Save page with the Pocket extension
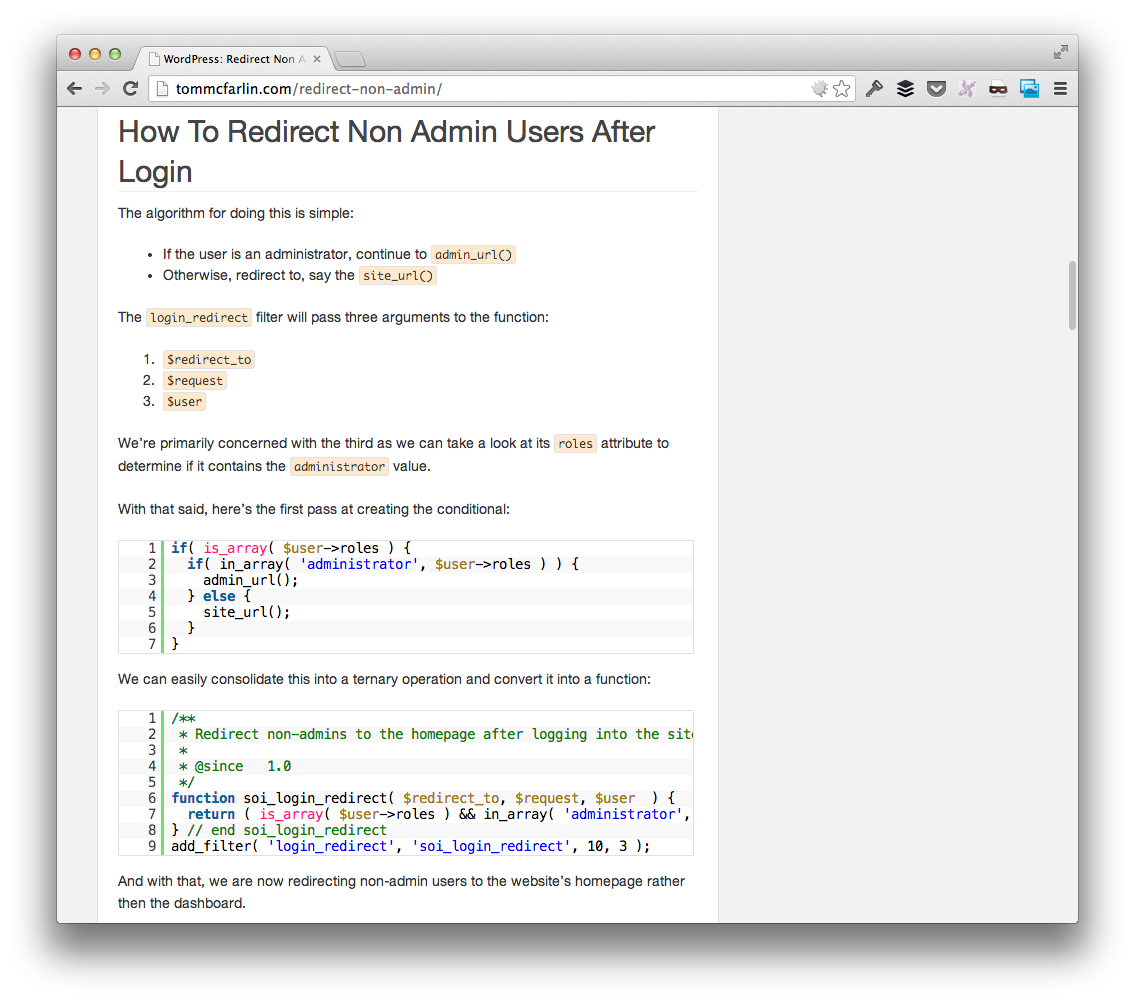Screen dimensions: 1135x1002 pyautogui.click(x=936, y=89)
